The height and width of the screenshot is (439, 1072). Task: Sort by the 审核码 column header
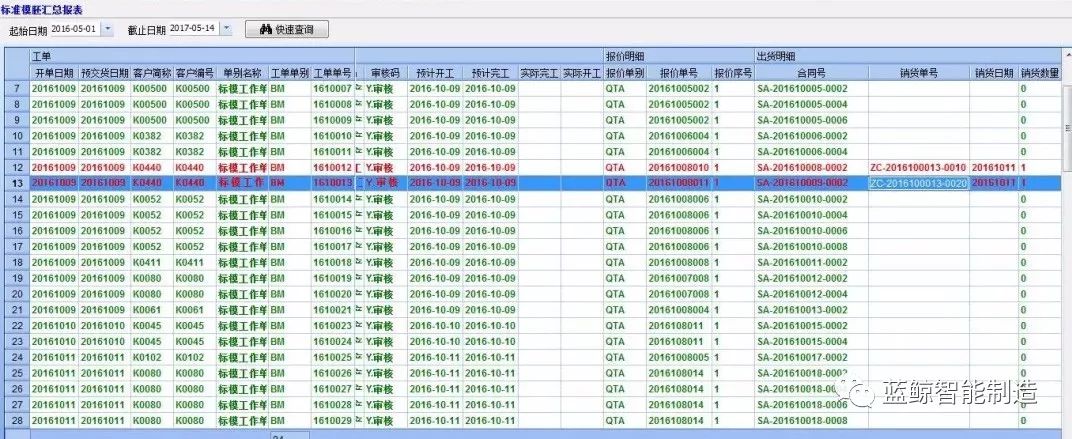coord(385,73)
